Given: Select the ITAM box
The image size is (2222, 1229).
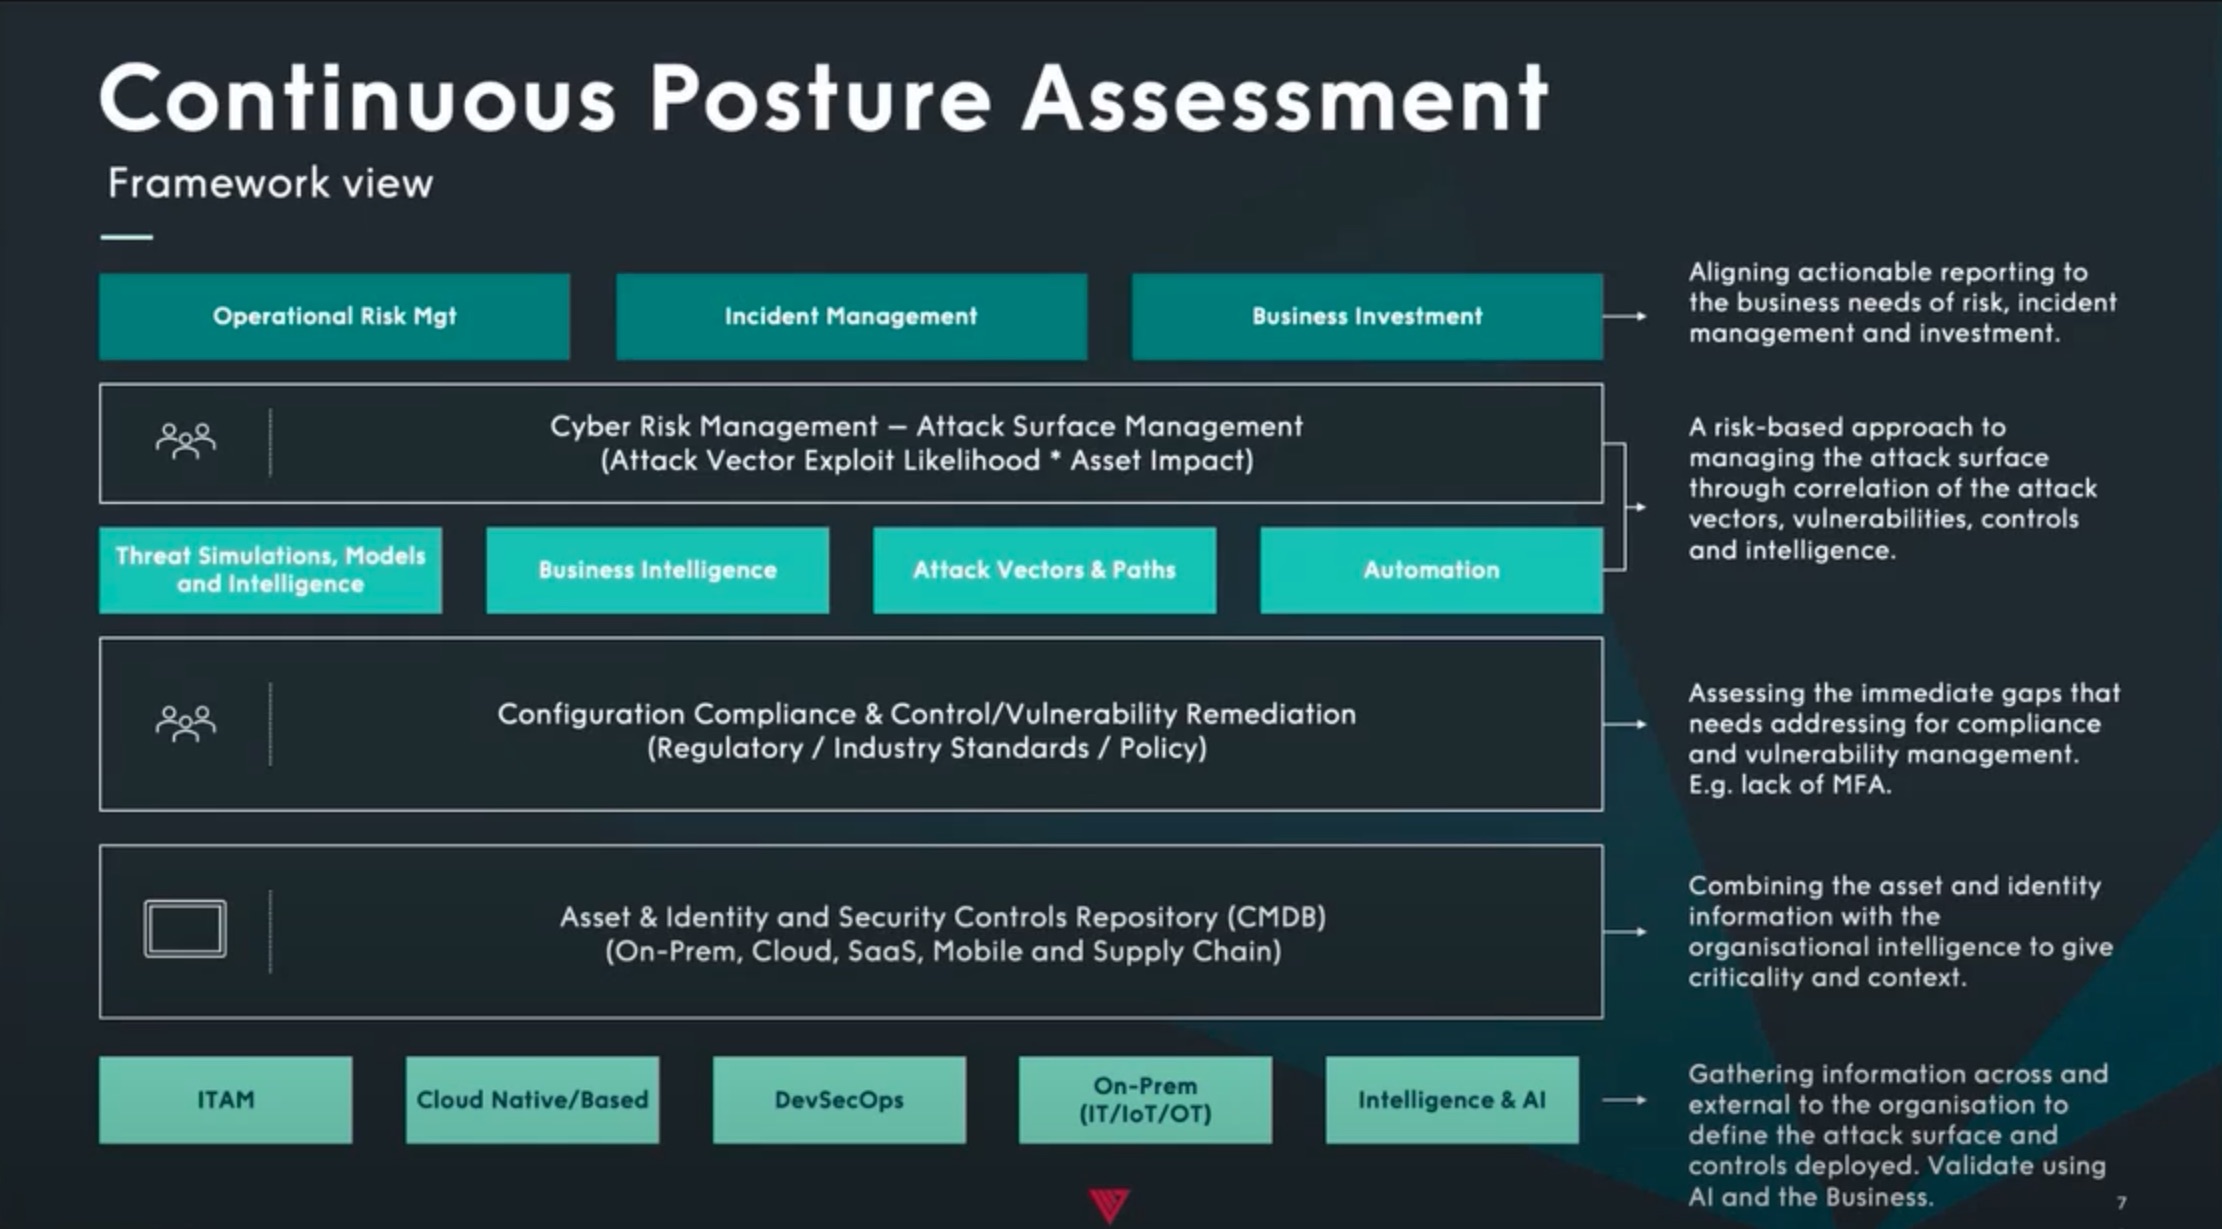Looking at the screenshot, I should [x=225, y=1100].
